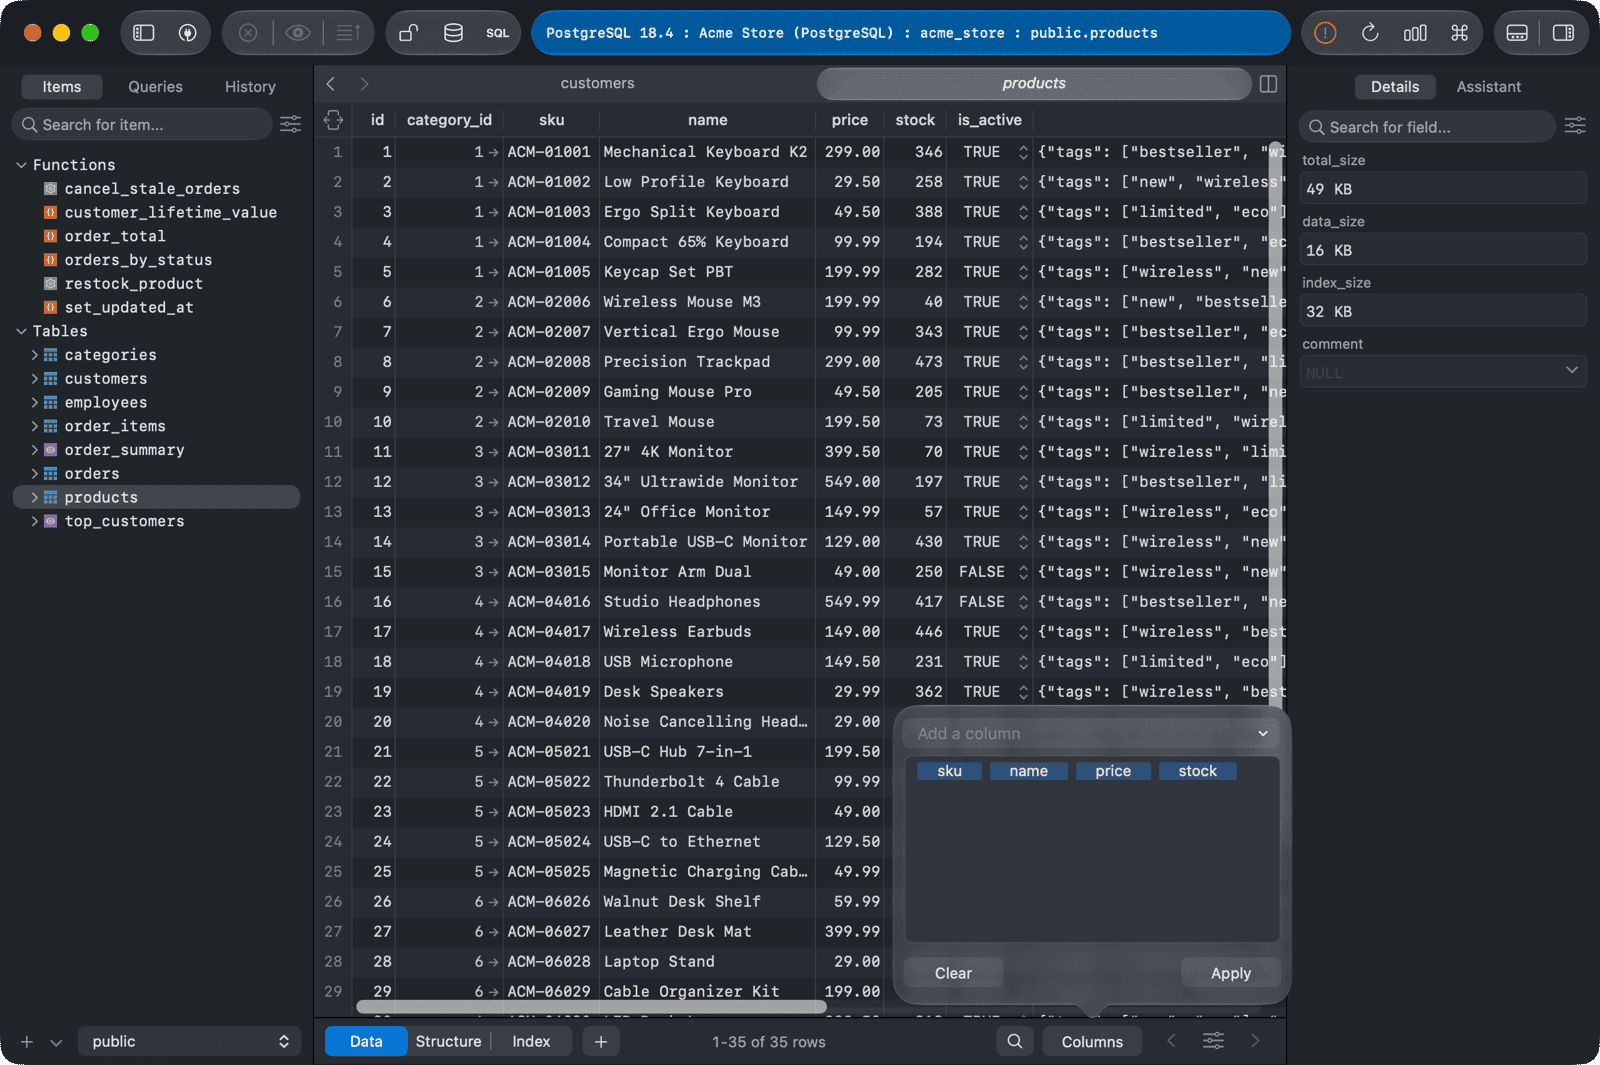Click the Search for item field
Image resolution: width=1600 pixels, height=1065 pixels.
[142, 124]
